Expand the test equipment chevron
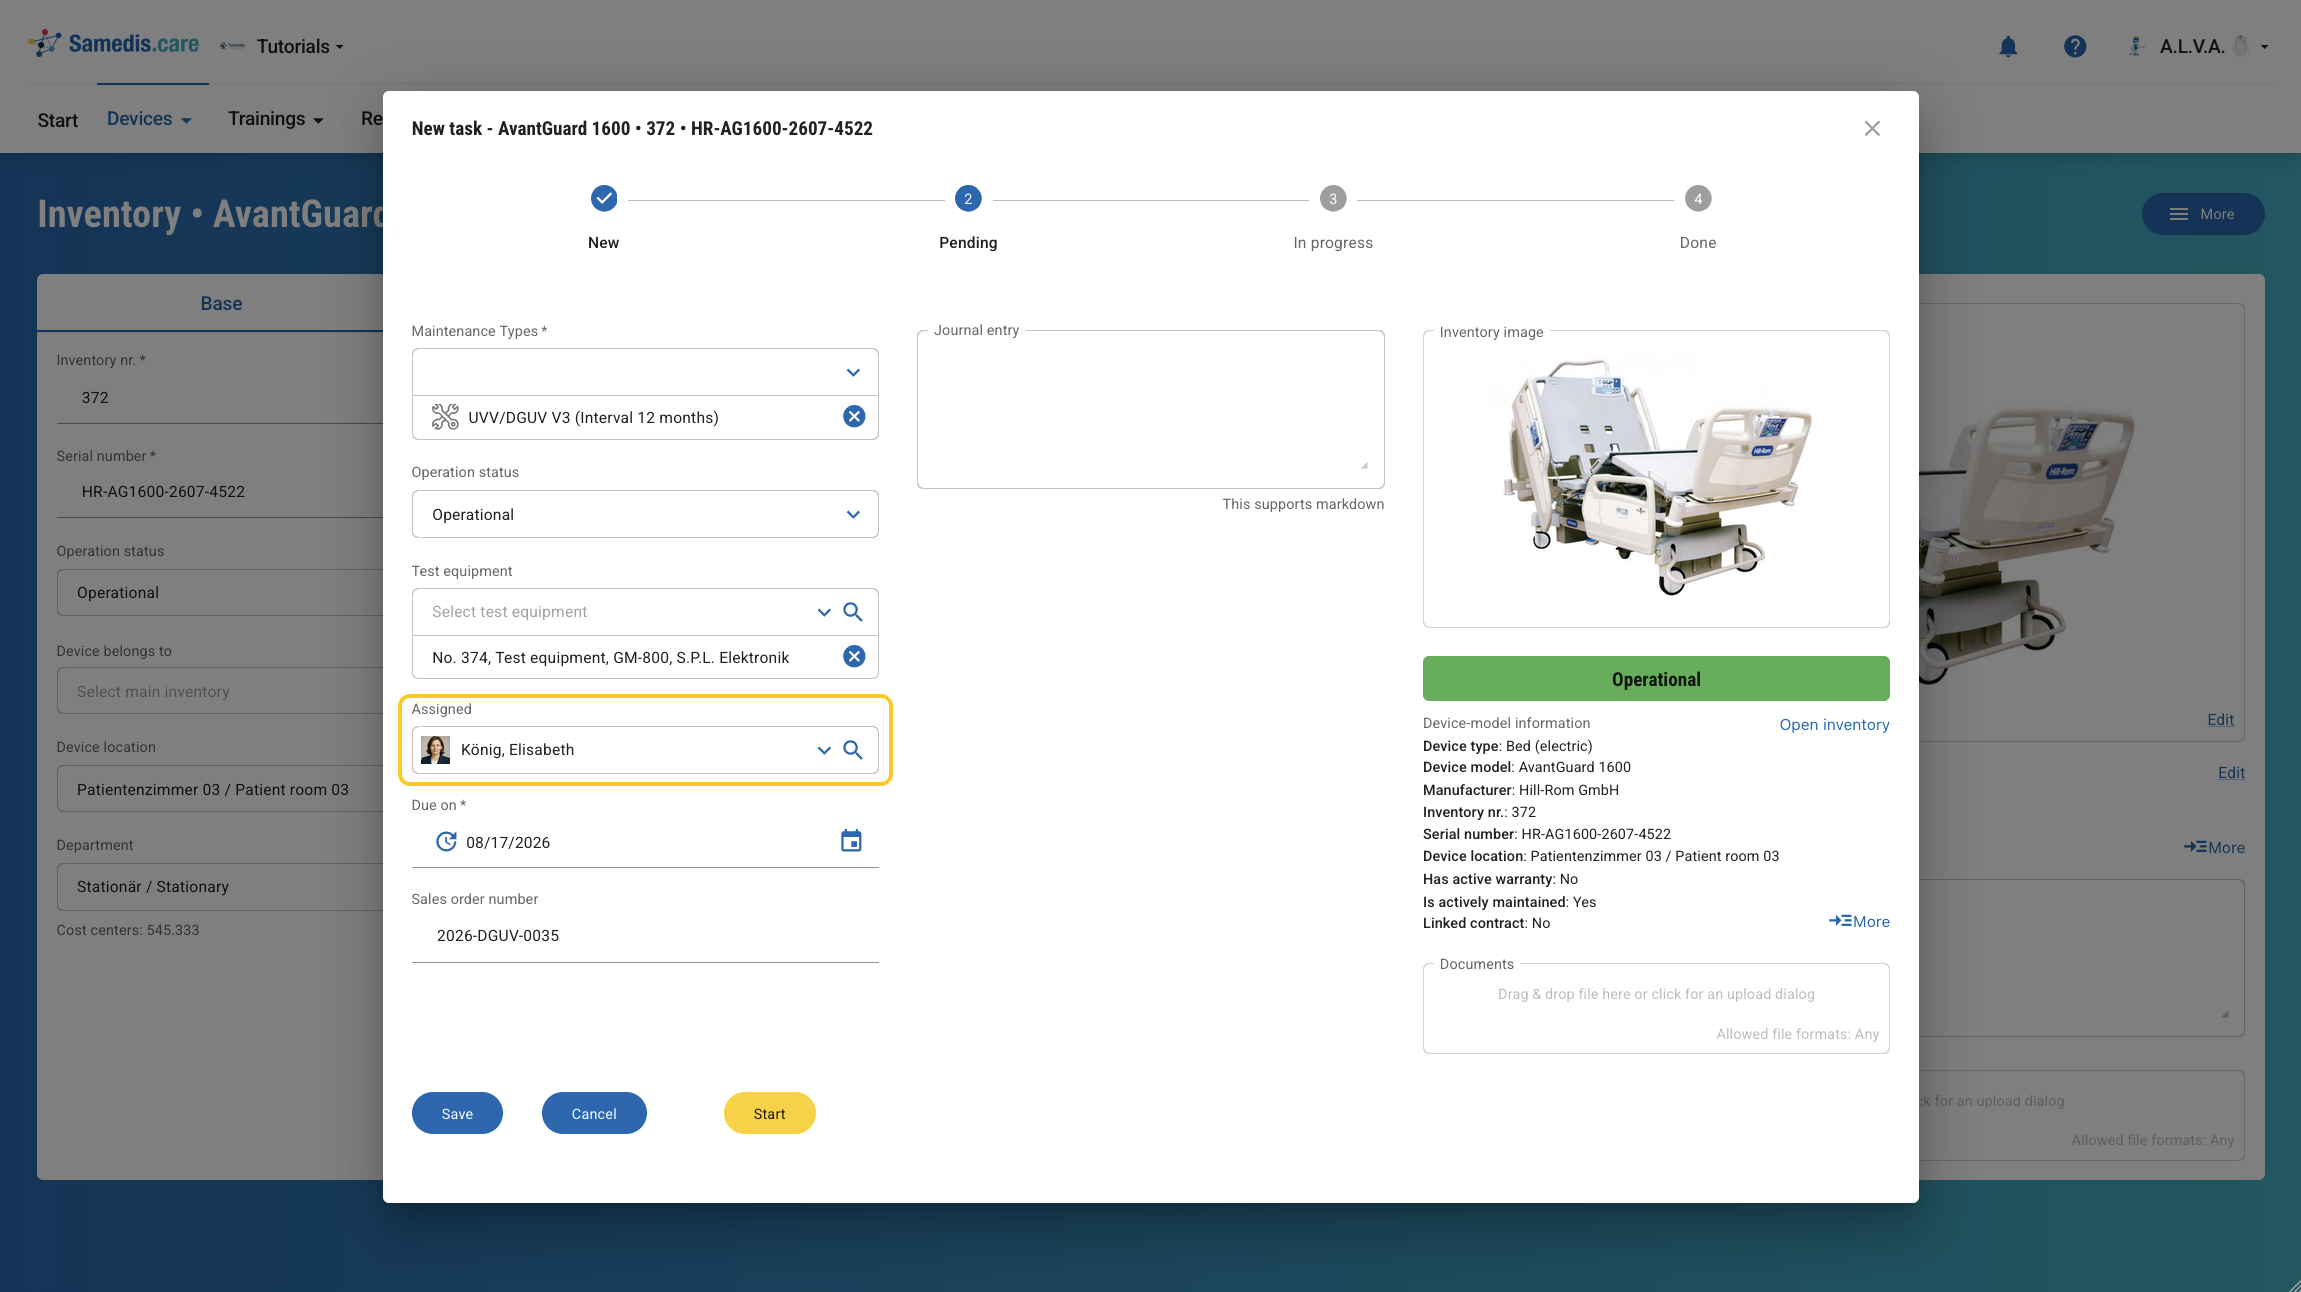2301x1292 pixels. (824, 612)
